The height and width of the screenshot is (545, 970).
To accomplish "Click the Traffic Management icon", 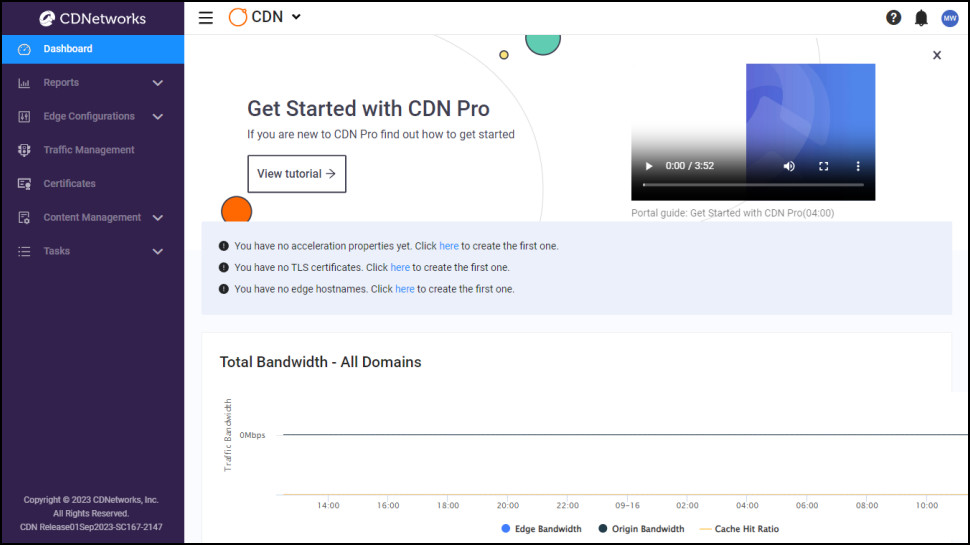I will point(24,150).
